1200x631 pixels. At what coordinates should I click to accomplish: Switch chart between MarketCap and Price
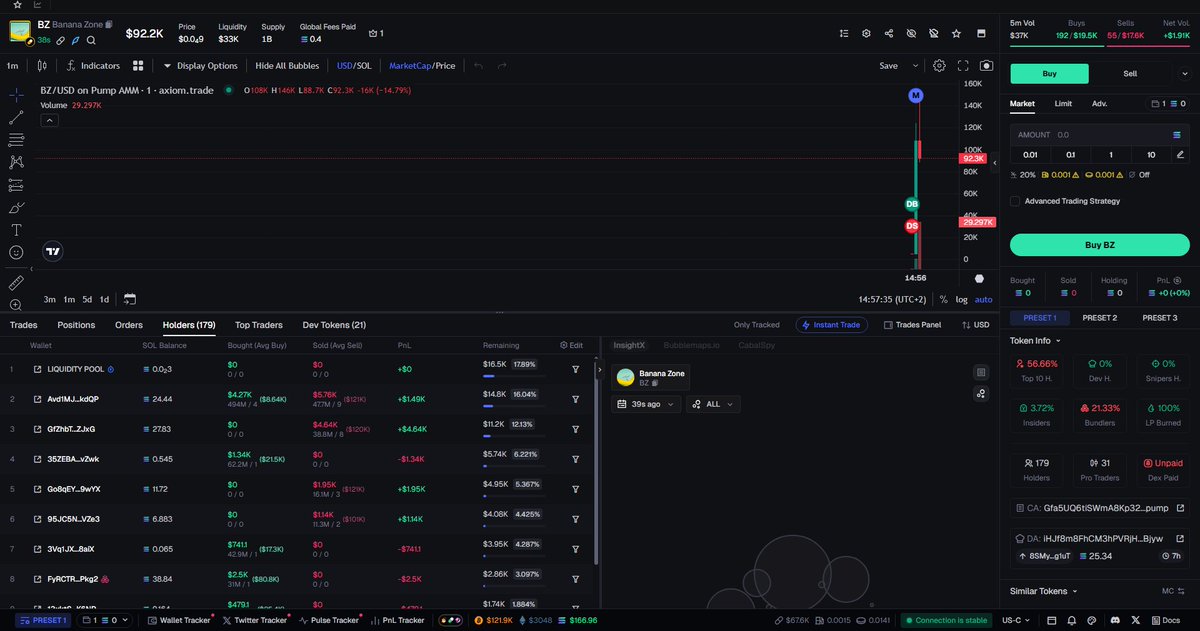(x=422, y=66)
